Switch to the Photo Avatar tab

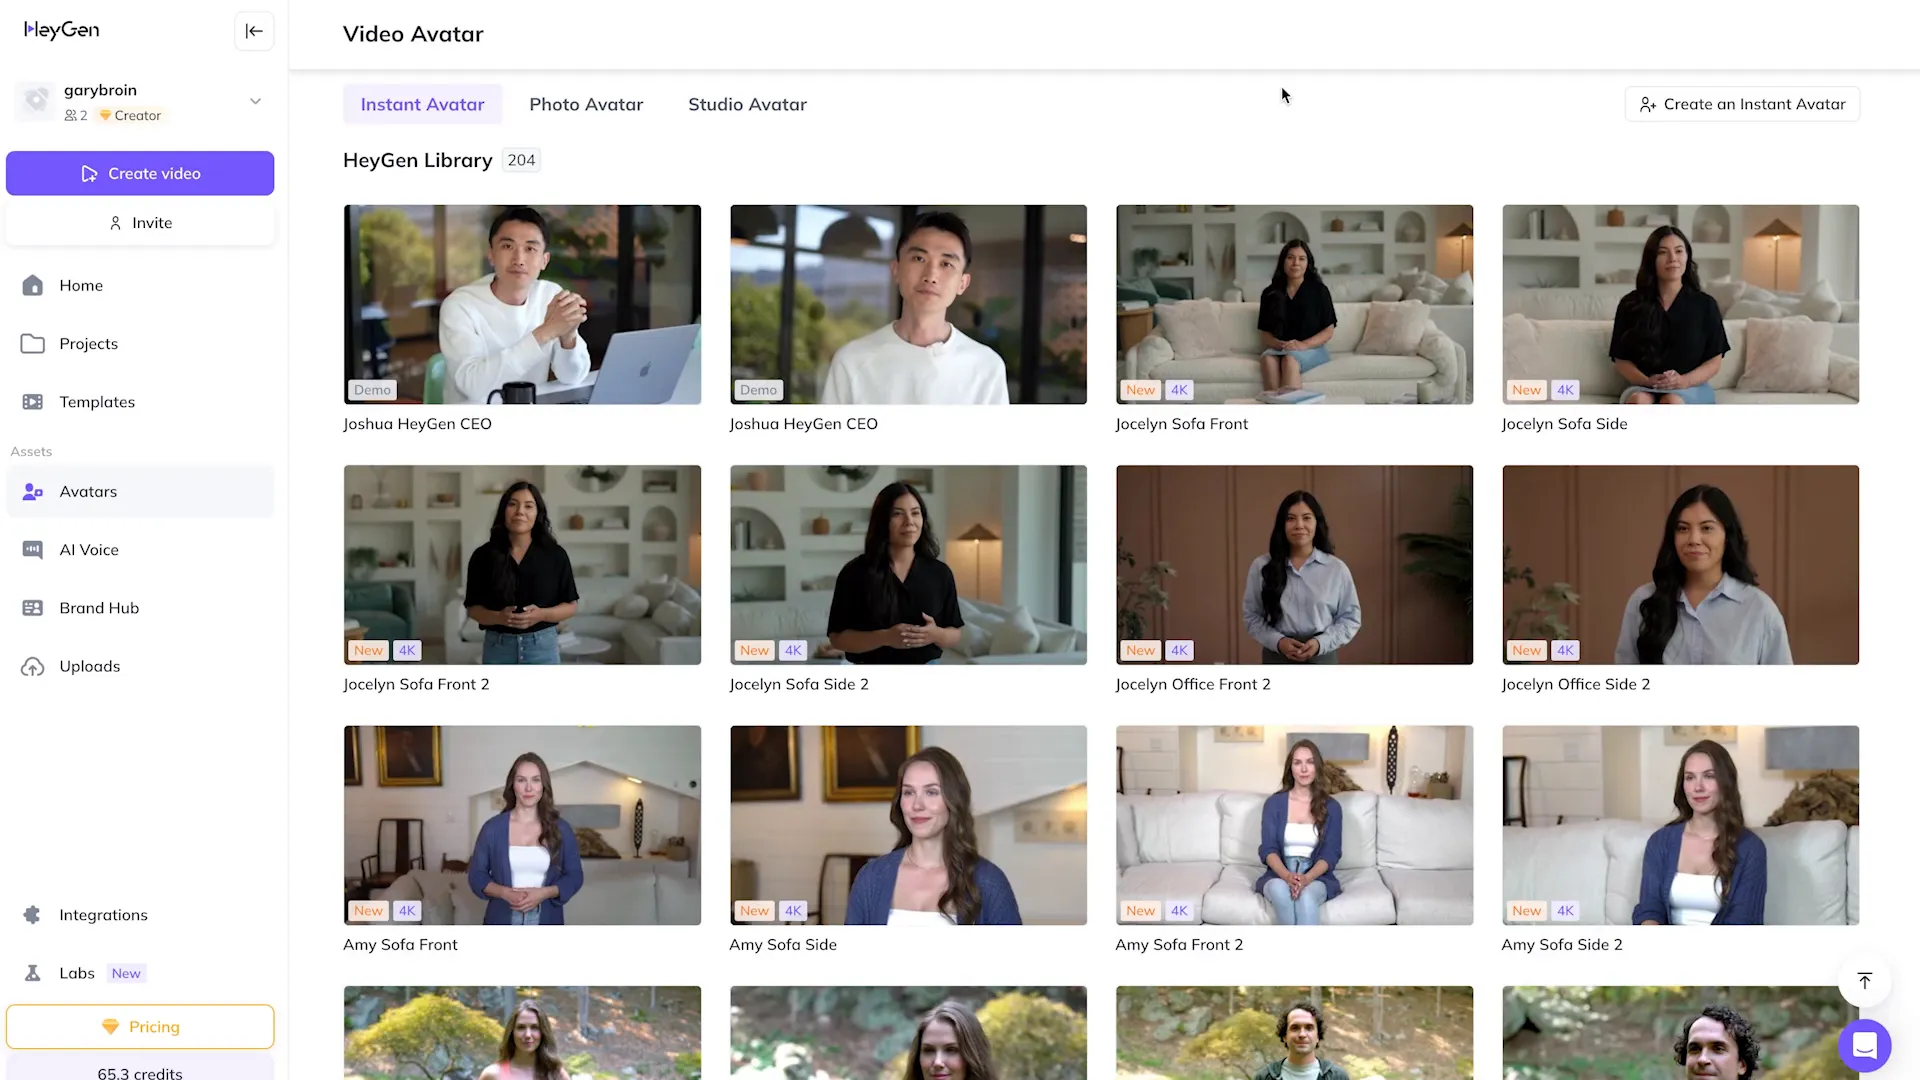pyautogui.click(x=586, y=104)
